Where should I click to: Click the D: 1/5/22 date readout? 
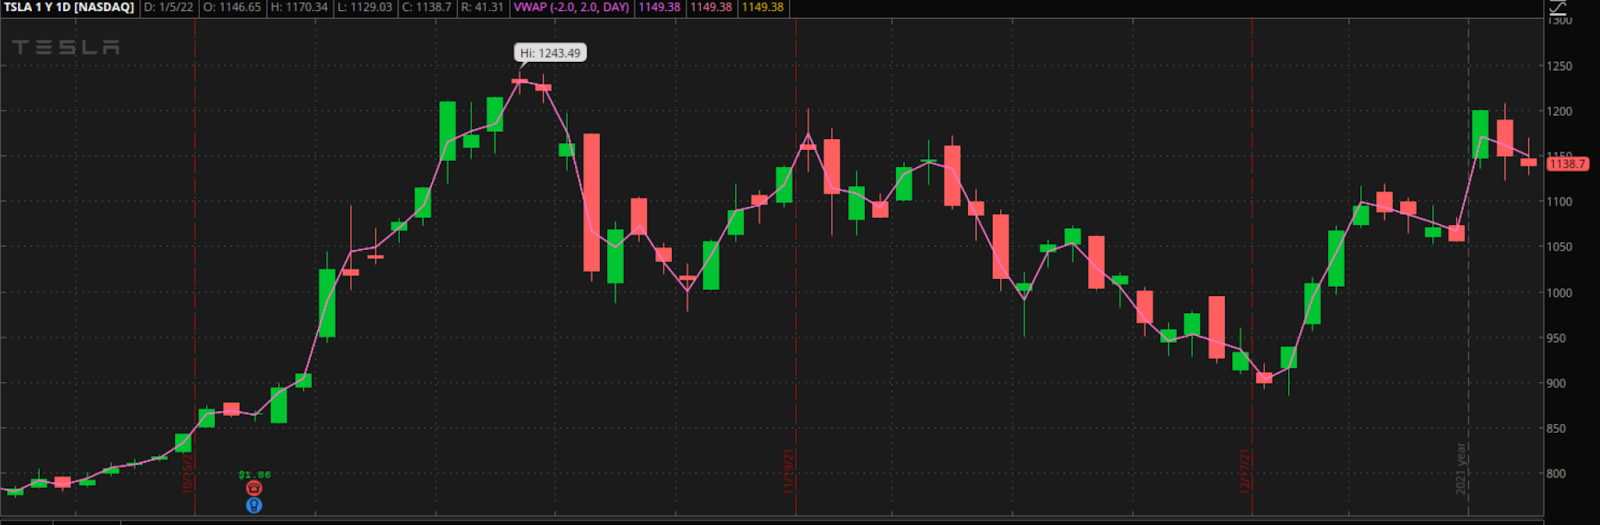[168, 7]
